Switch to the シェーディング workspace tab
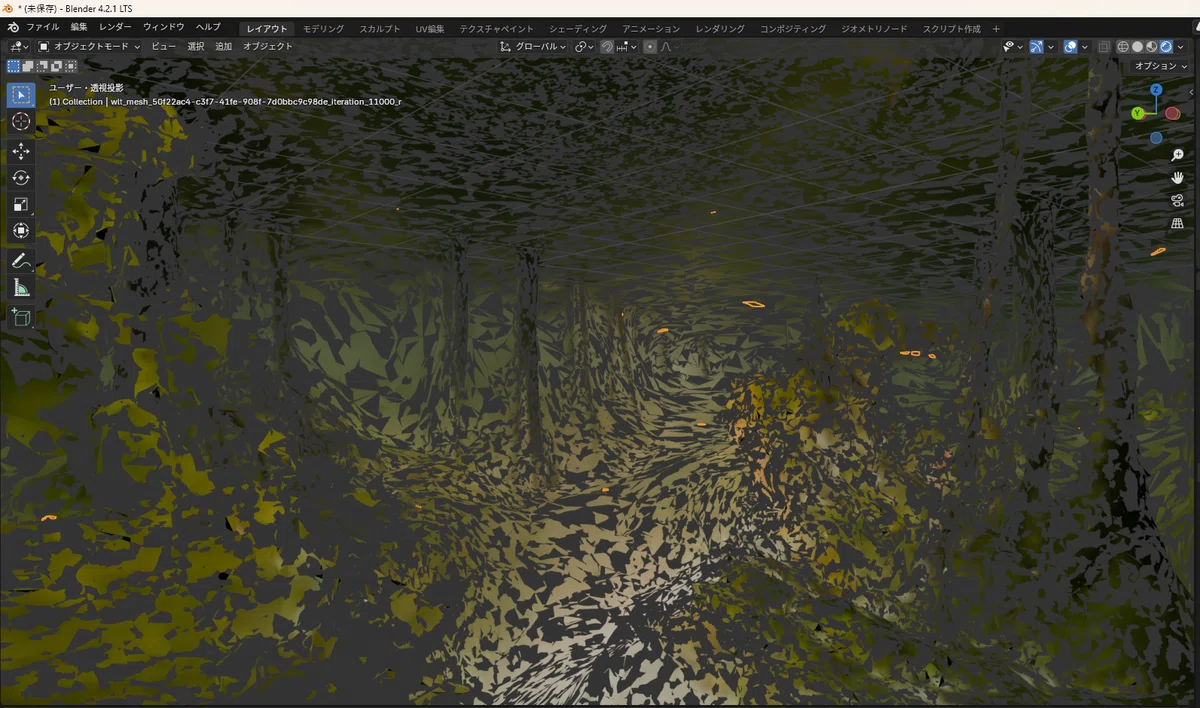The width and height of the screenshot is (1200, 708). pyautogui.click(x=578, y=29)
